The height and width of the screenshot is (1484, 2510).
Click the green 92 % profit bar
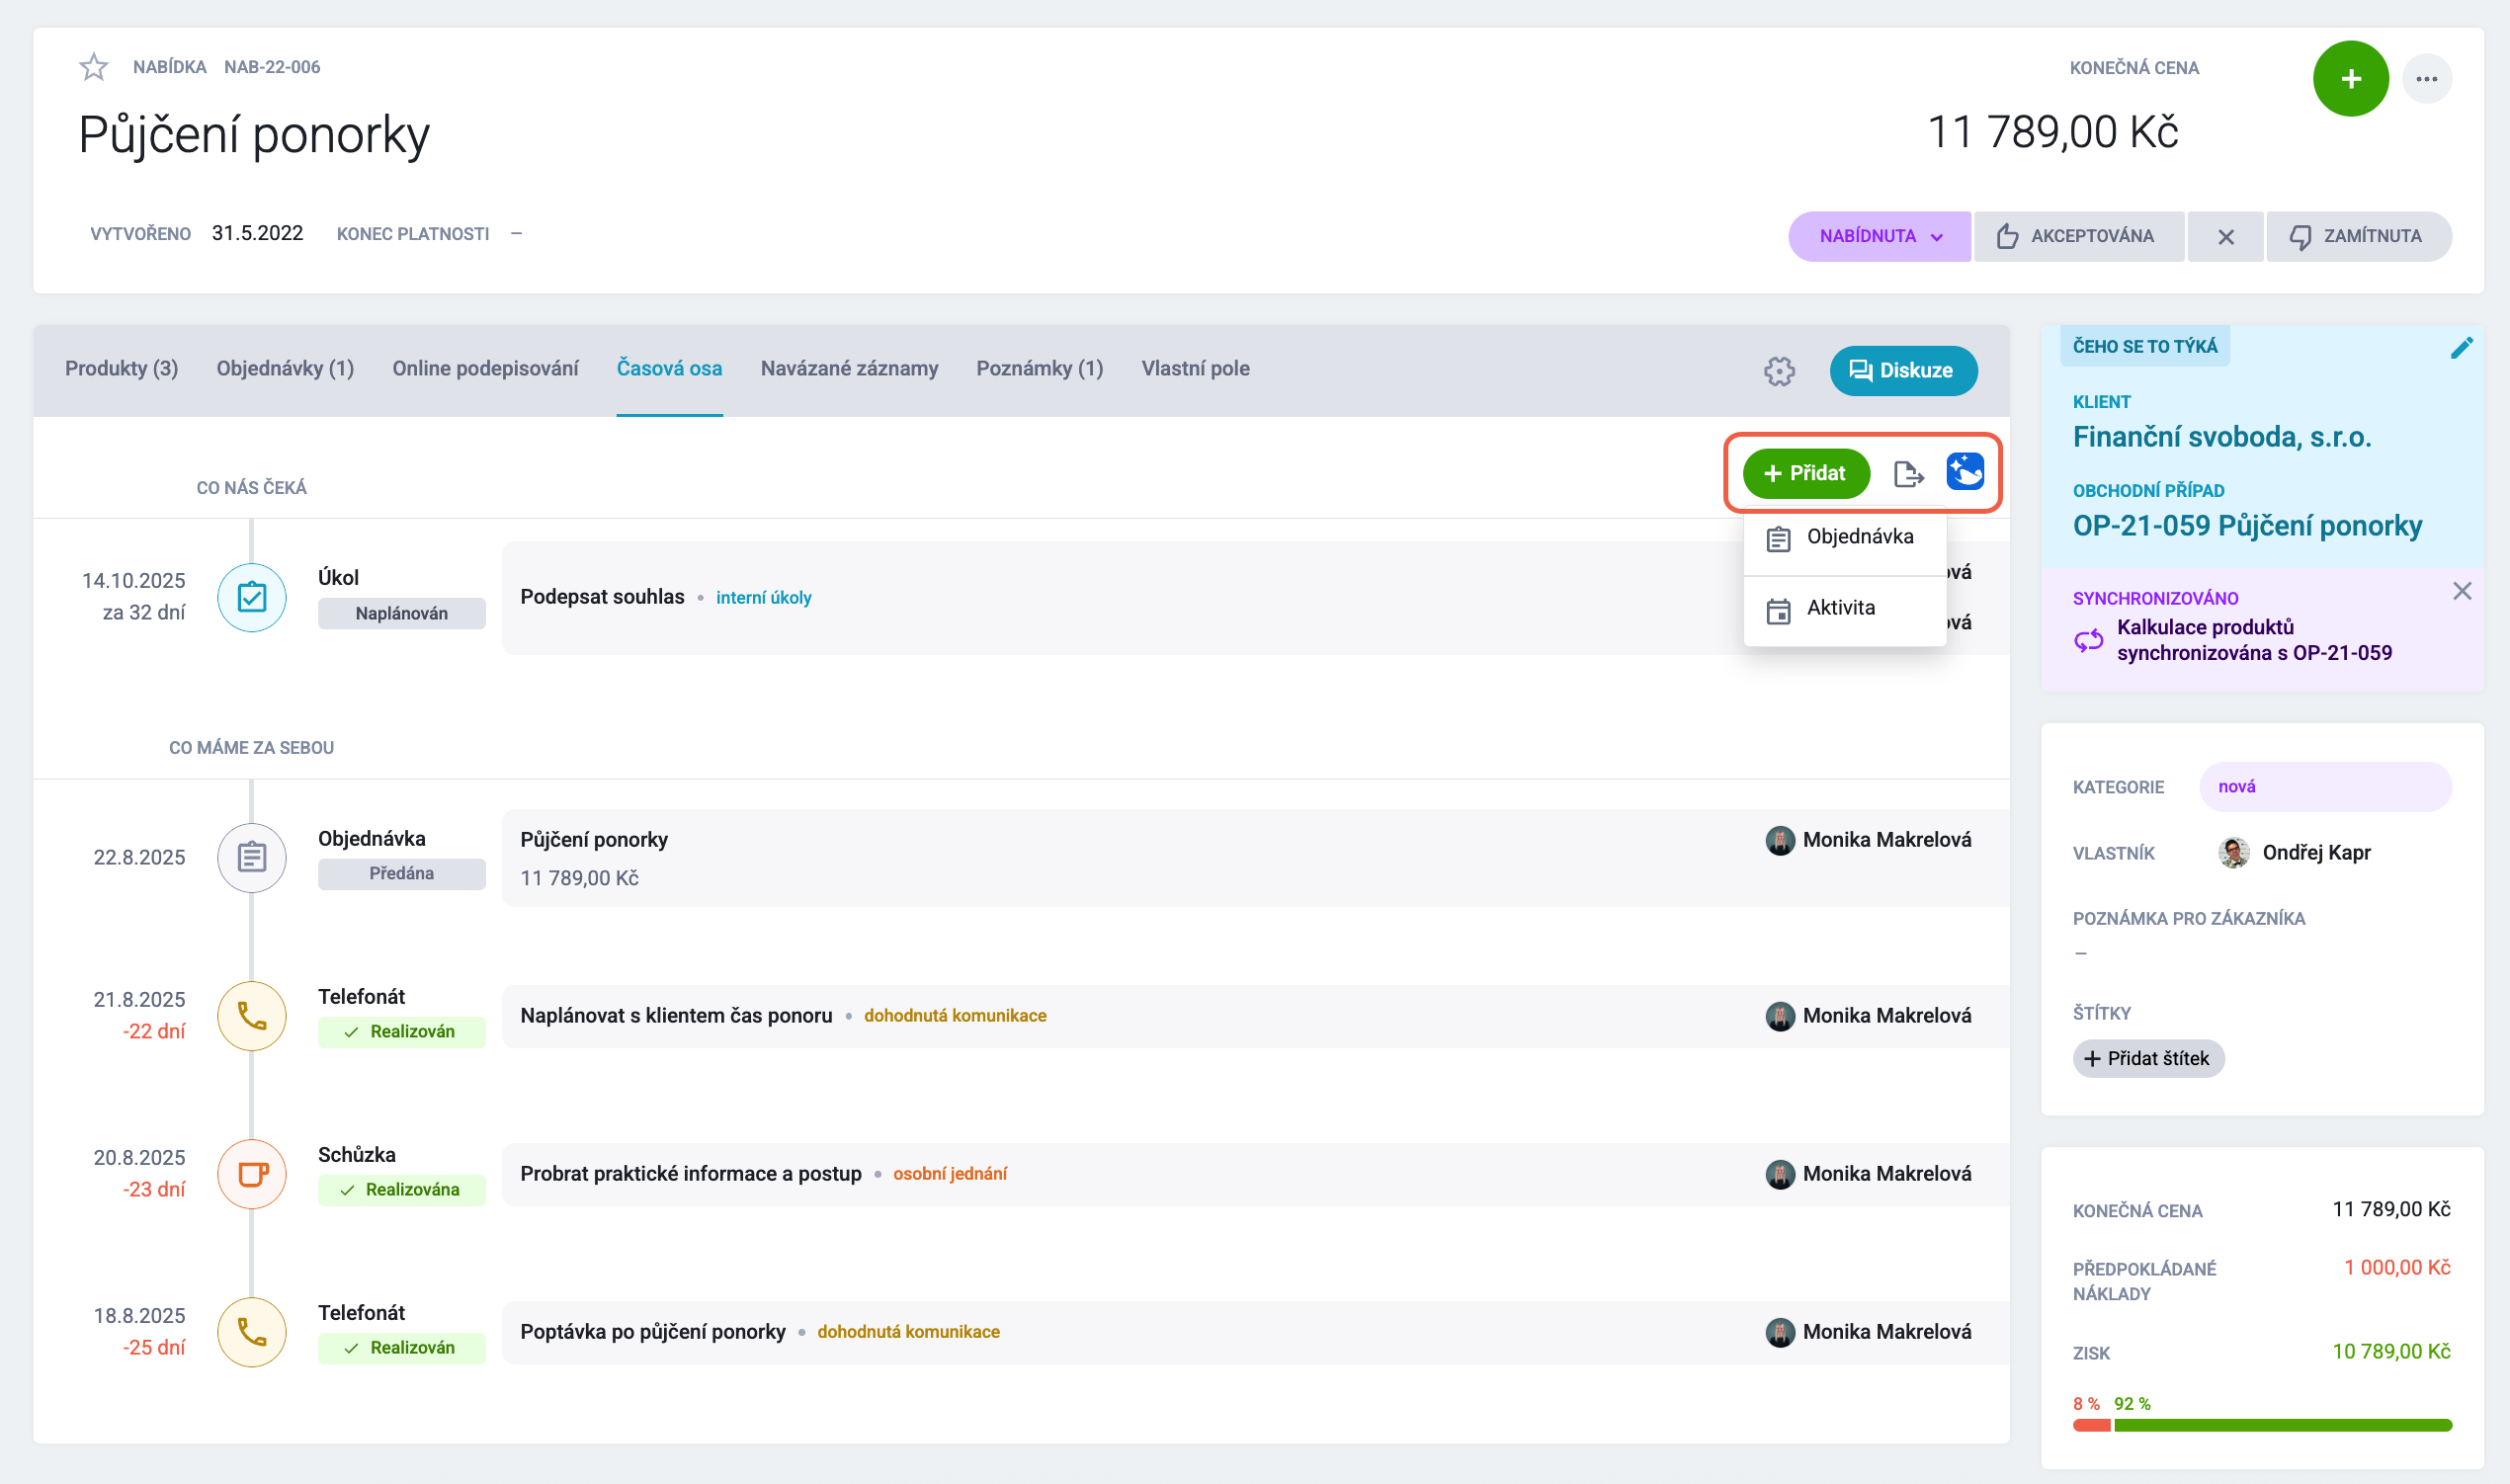[x=2282, y=1425]
